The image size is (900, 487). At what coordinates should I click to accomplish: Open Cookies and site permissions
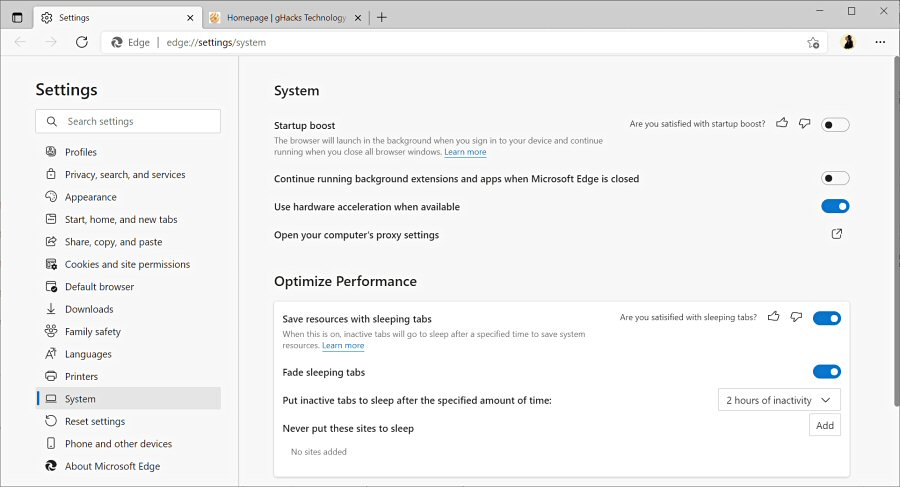129,264
